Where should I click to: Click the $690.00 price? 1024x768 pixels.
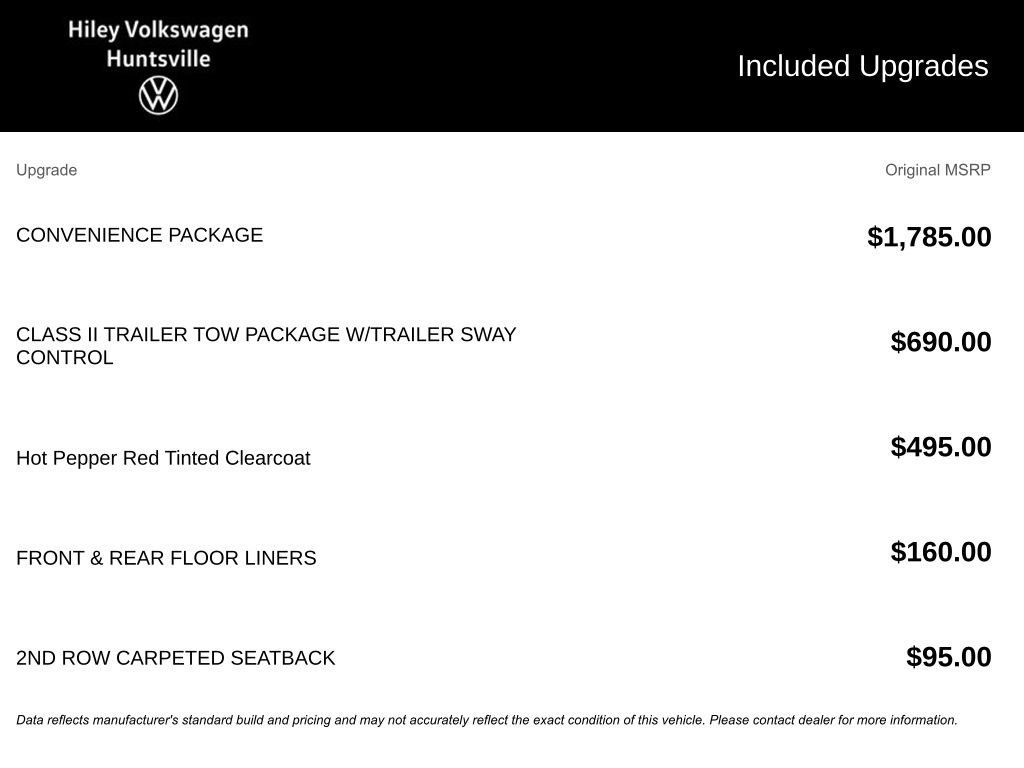click(x=941, y=342)
